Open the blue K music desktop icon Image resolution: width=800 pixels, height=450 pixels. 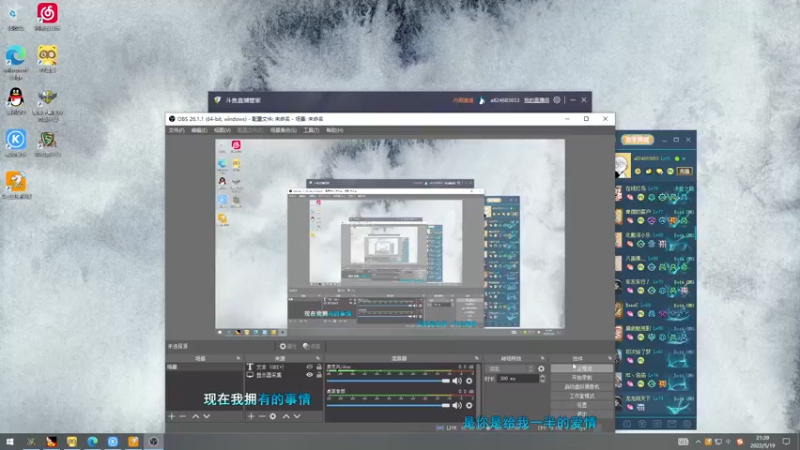pyautogui.click(x=16, y=141)
